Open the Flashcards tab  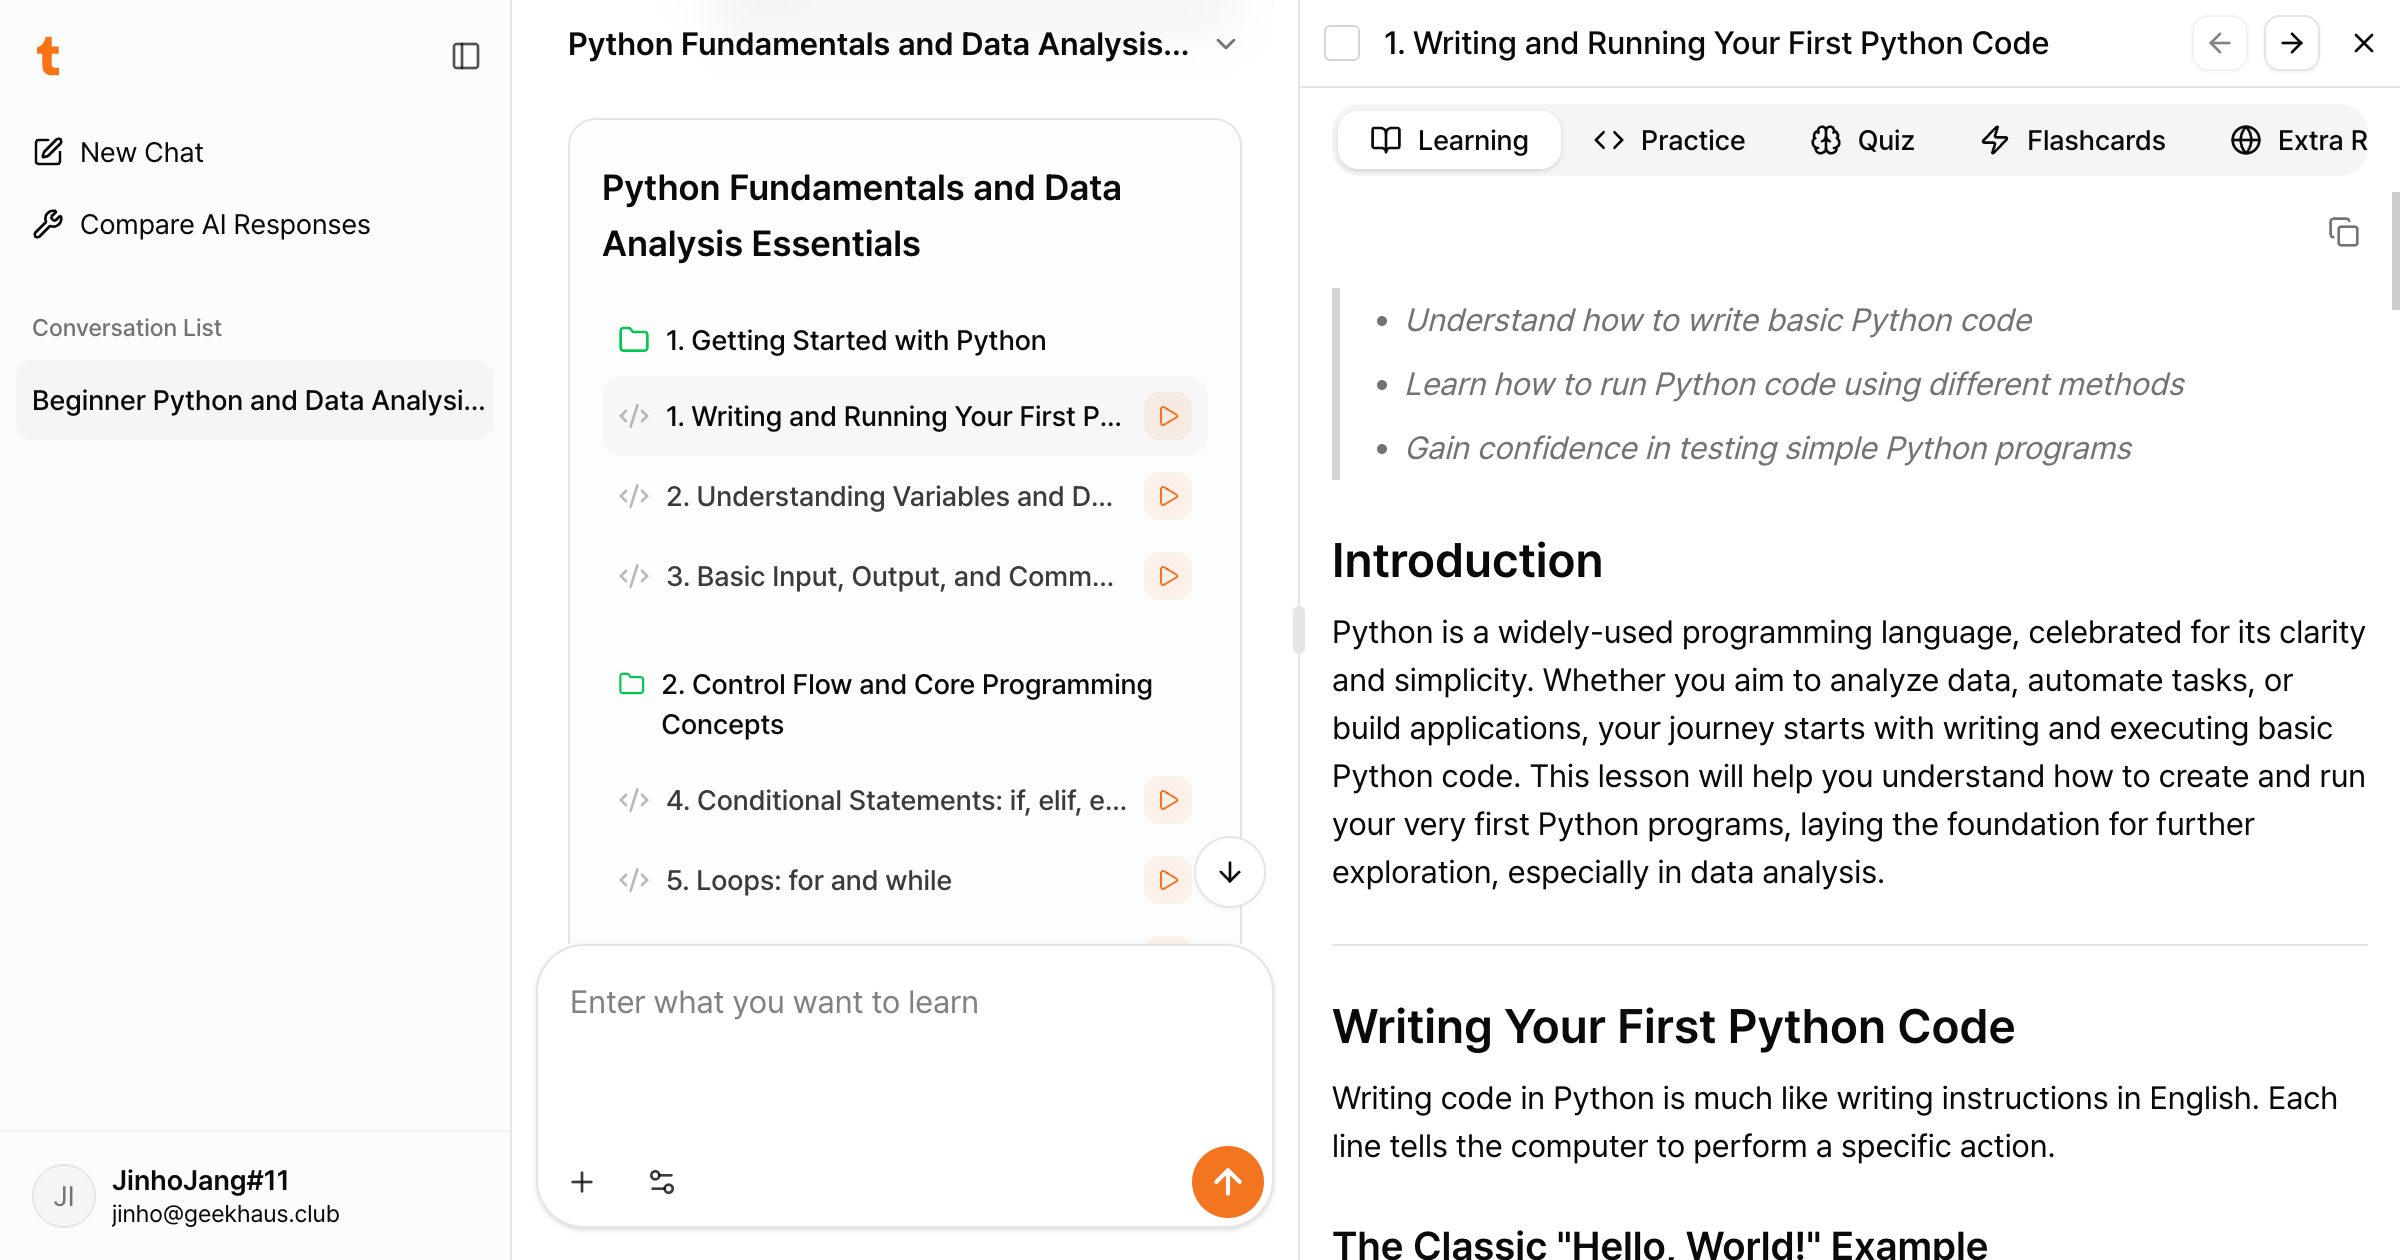tap(2073, 140)
